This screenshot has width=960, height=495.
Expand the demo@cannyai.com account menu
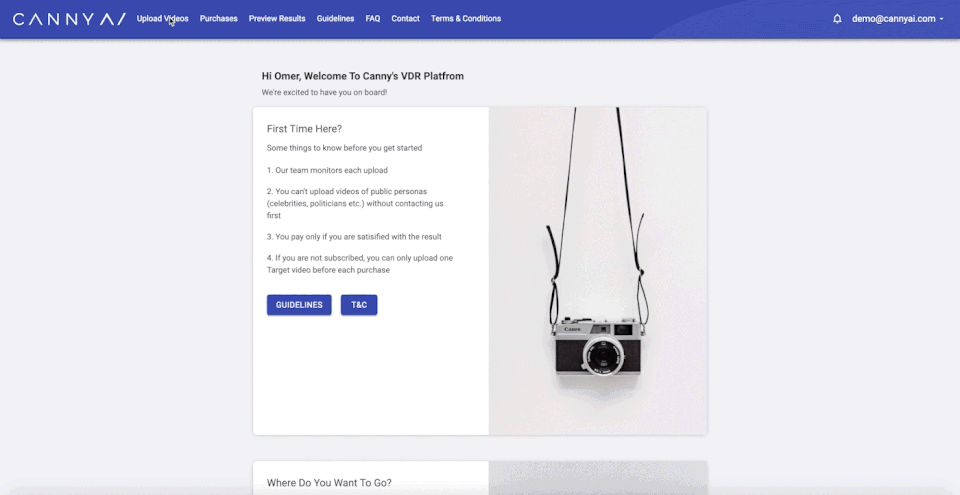point(897,19)
